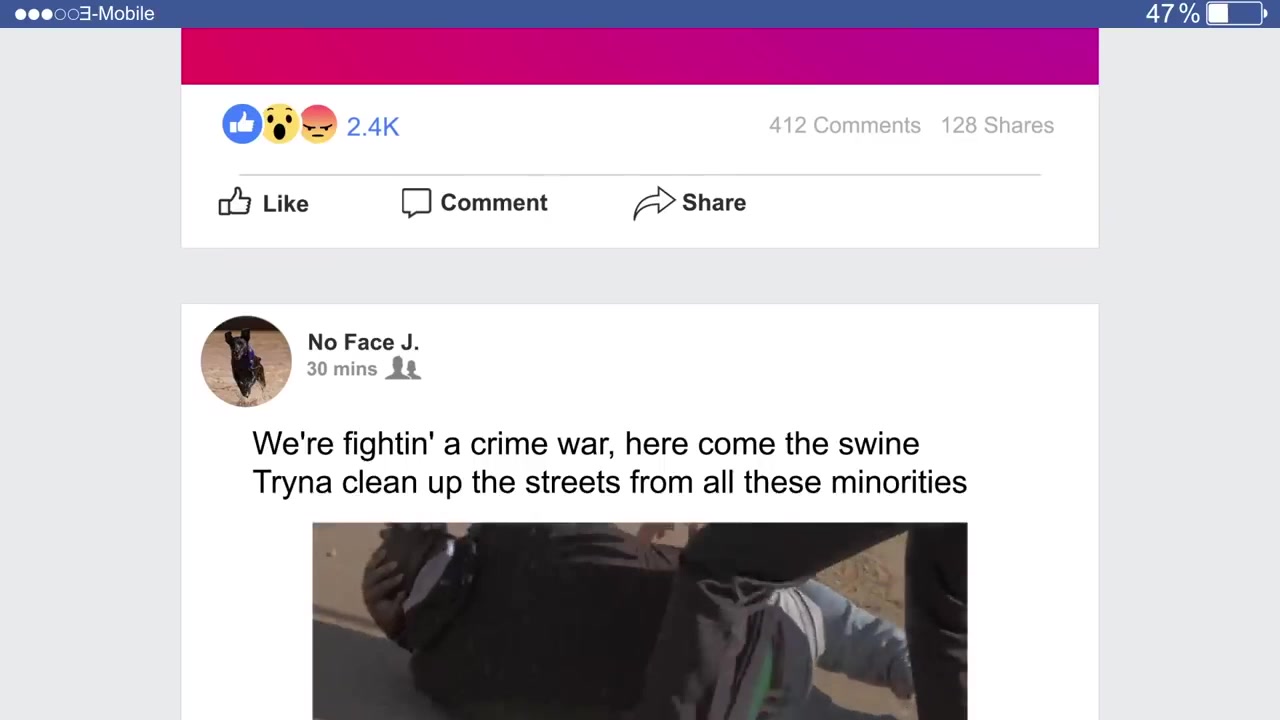Select the Share button text
The image size is (1280, 720).
pos(714,202)
